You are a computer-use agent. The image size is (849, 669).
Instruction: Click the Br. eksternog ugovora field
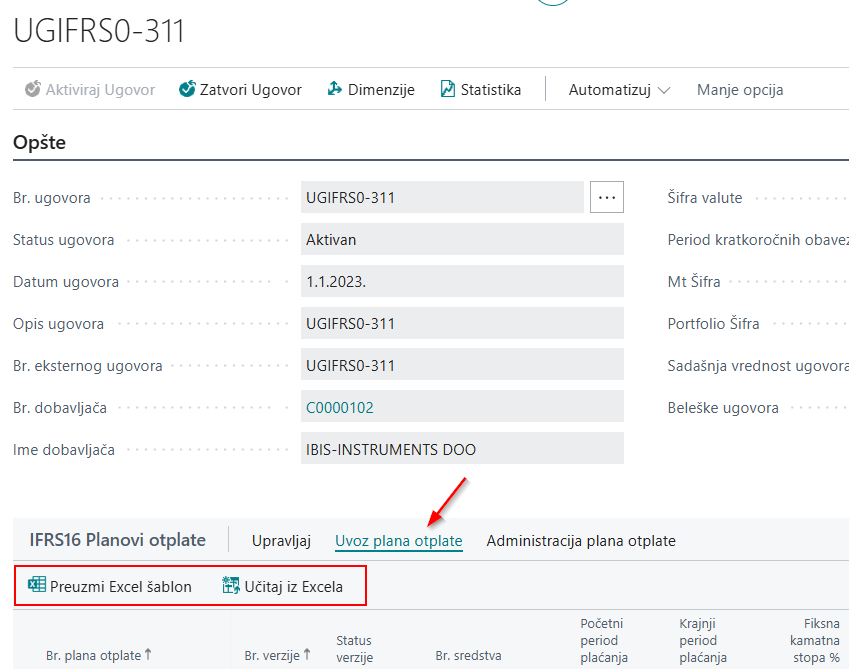click(462, 365)
